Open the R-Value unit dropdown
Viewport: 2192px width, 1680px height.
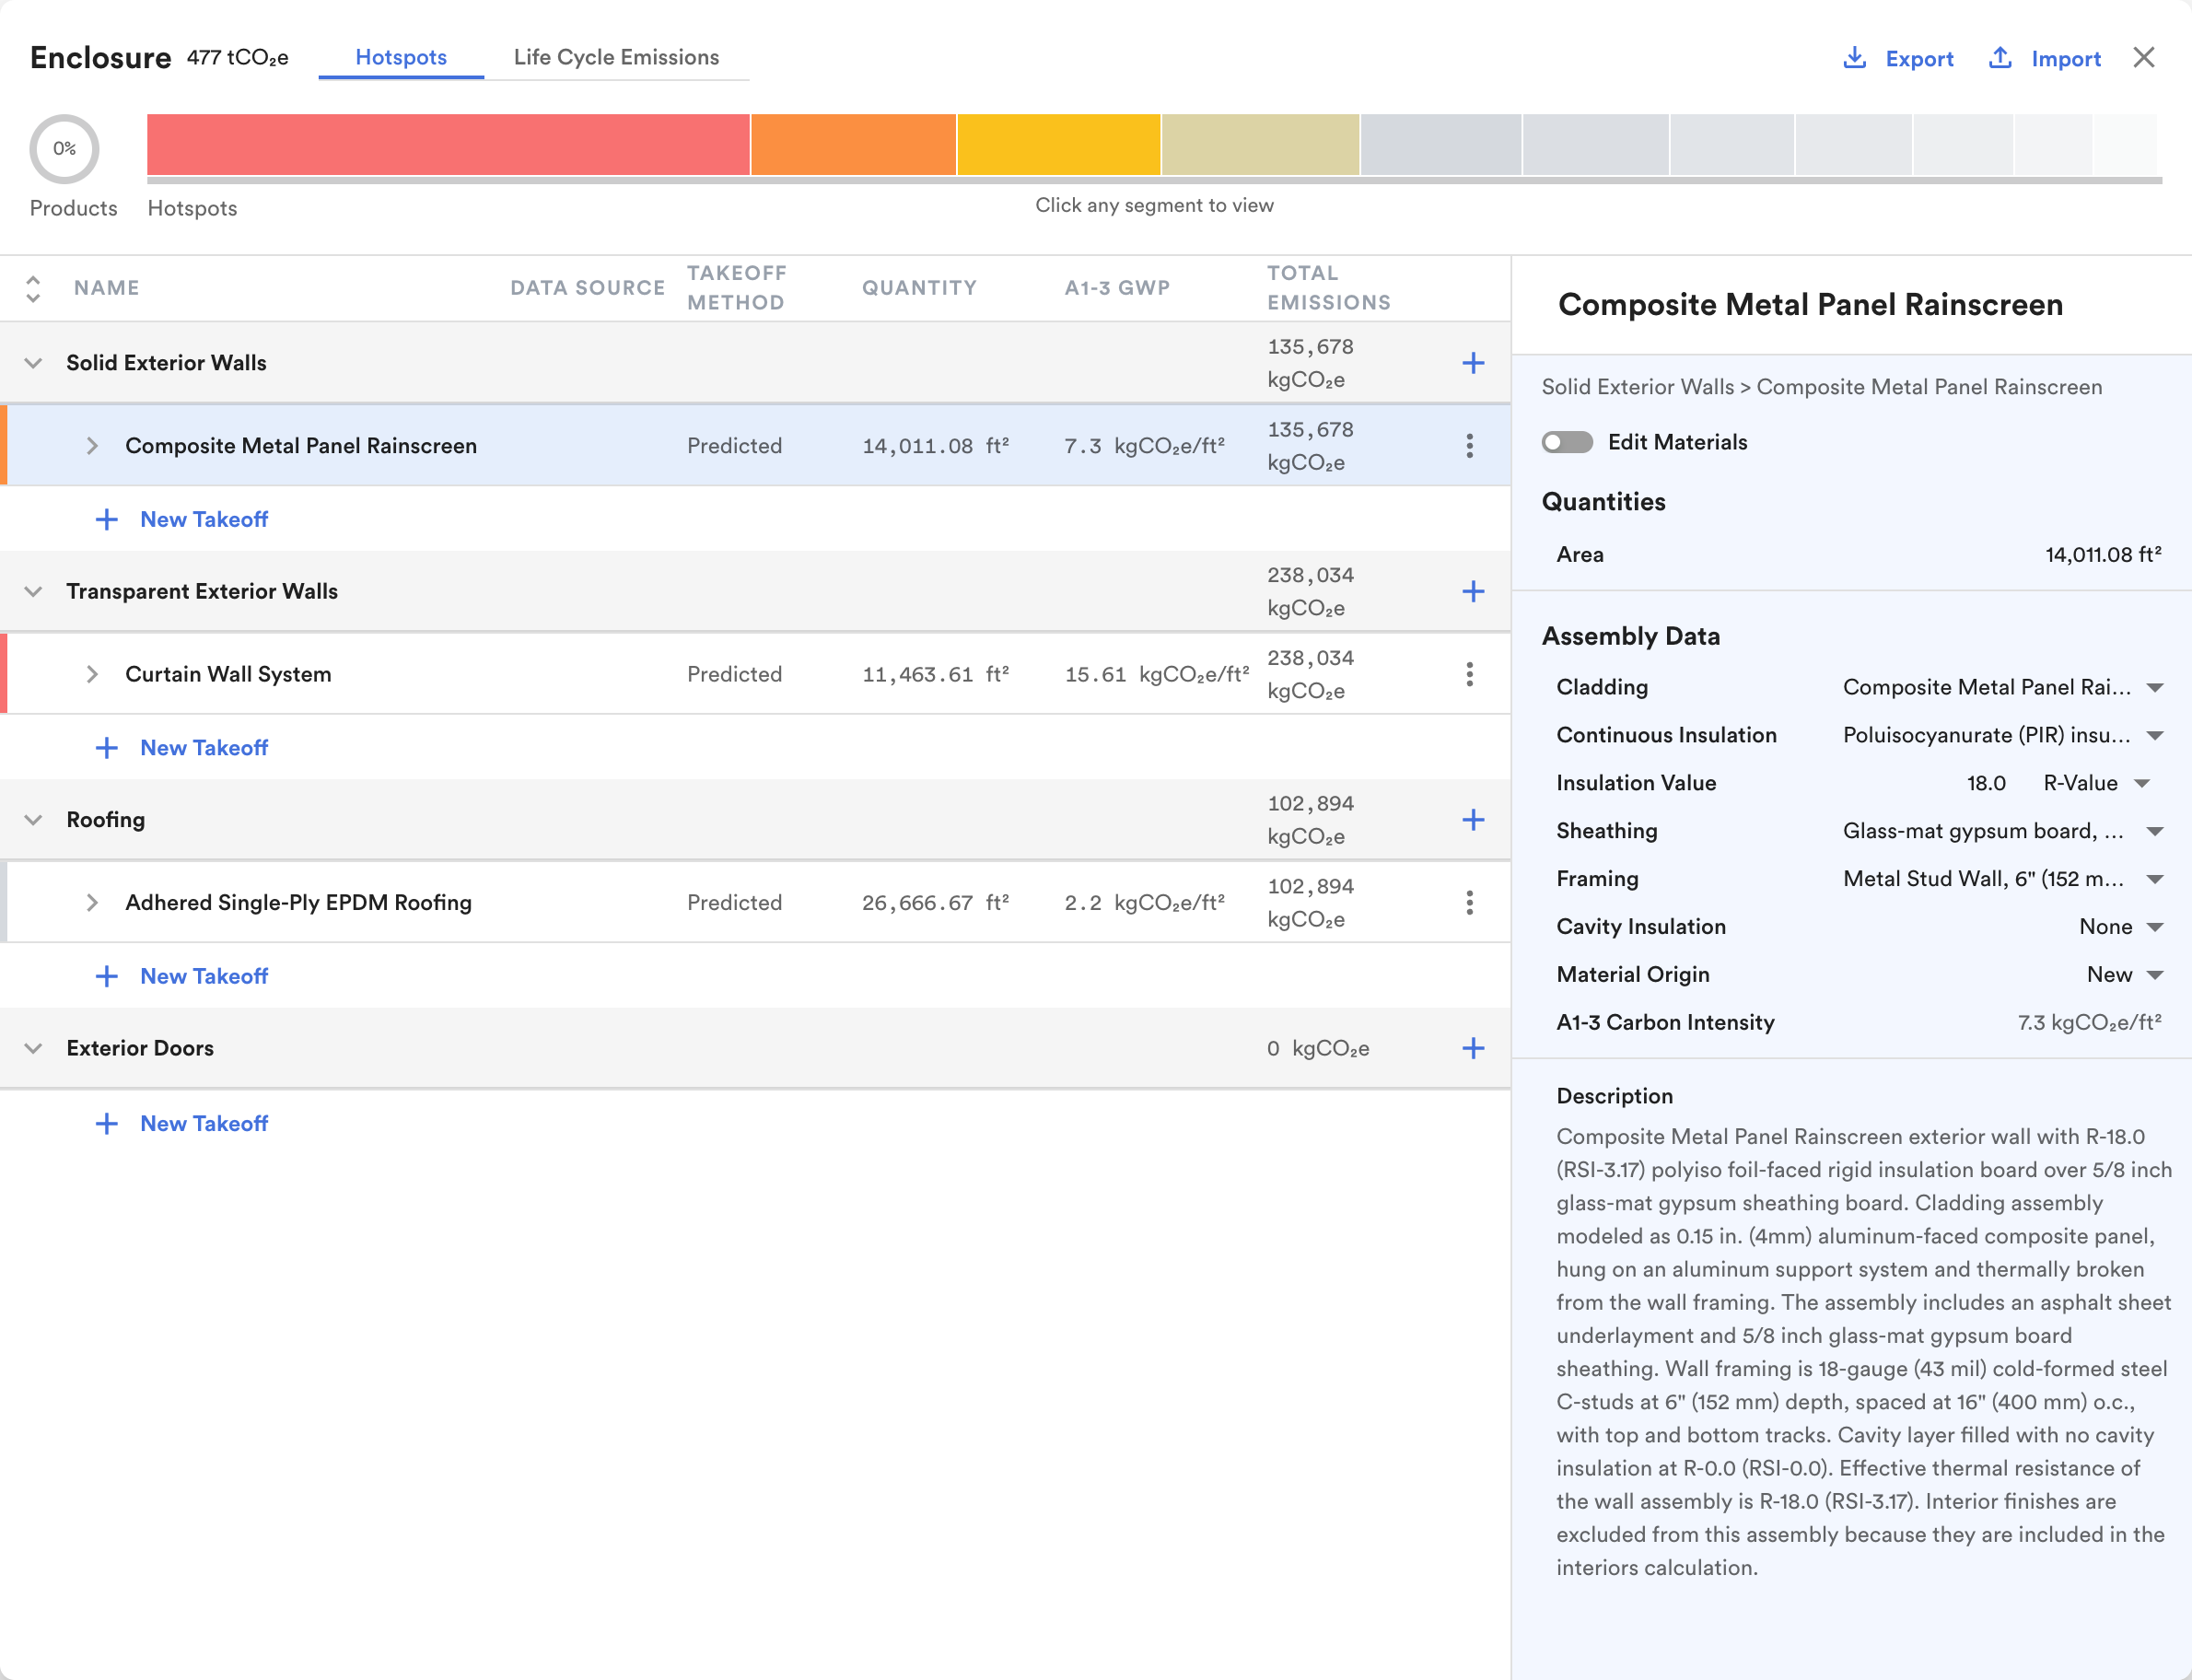coord(2096,783)
